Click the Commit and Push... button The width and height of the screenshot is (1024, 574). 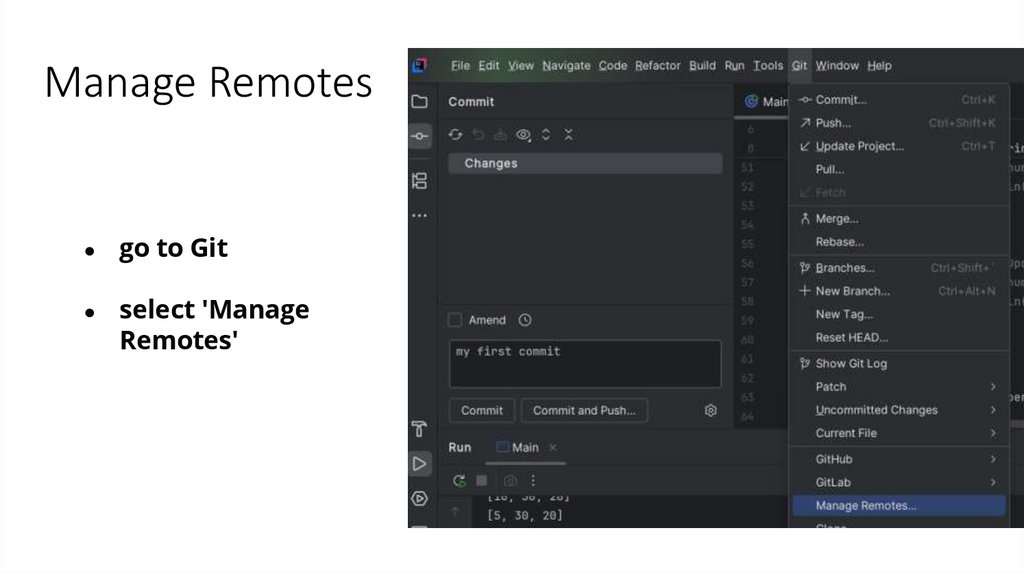584,410
